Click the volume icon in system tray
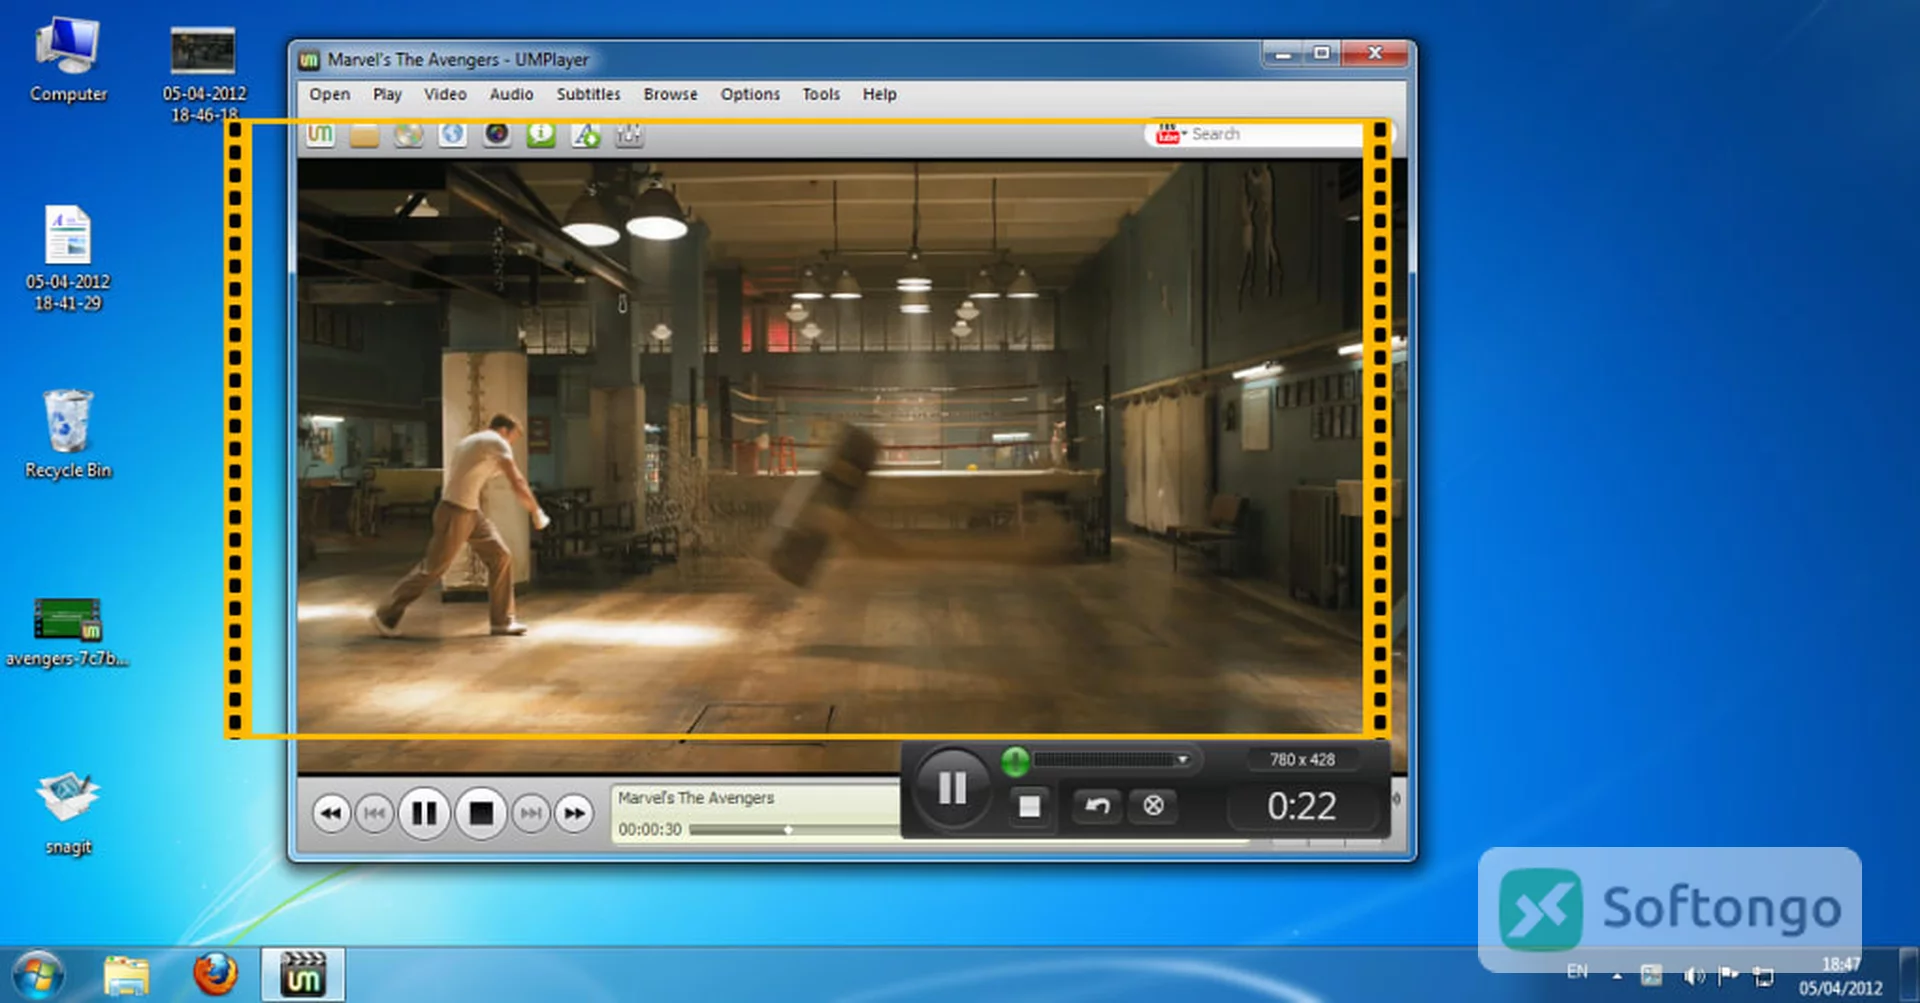Viewport: 1920px width, 1003px height. [1693, 976]
